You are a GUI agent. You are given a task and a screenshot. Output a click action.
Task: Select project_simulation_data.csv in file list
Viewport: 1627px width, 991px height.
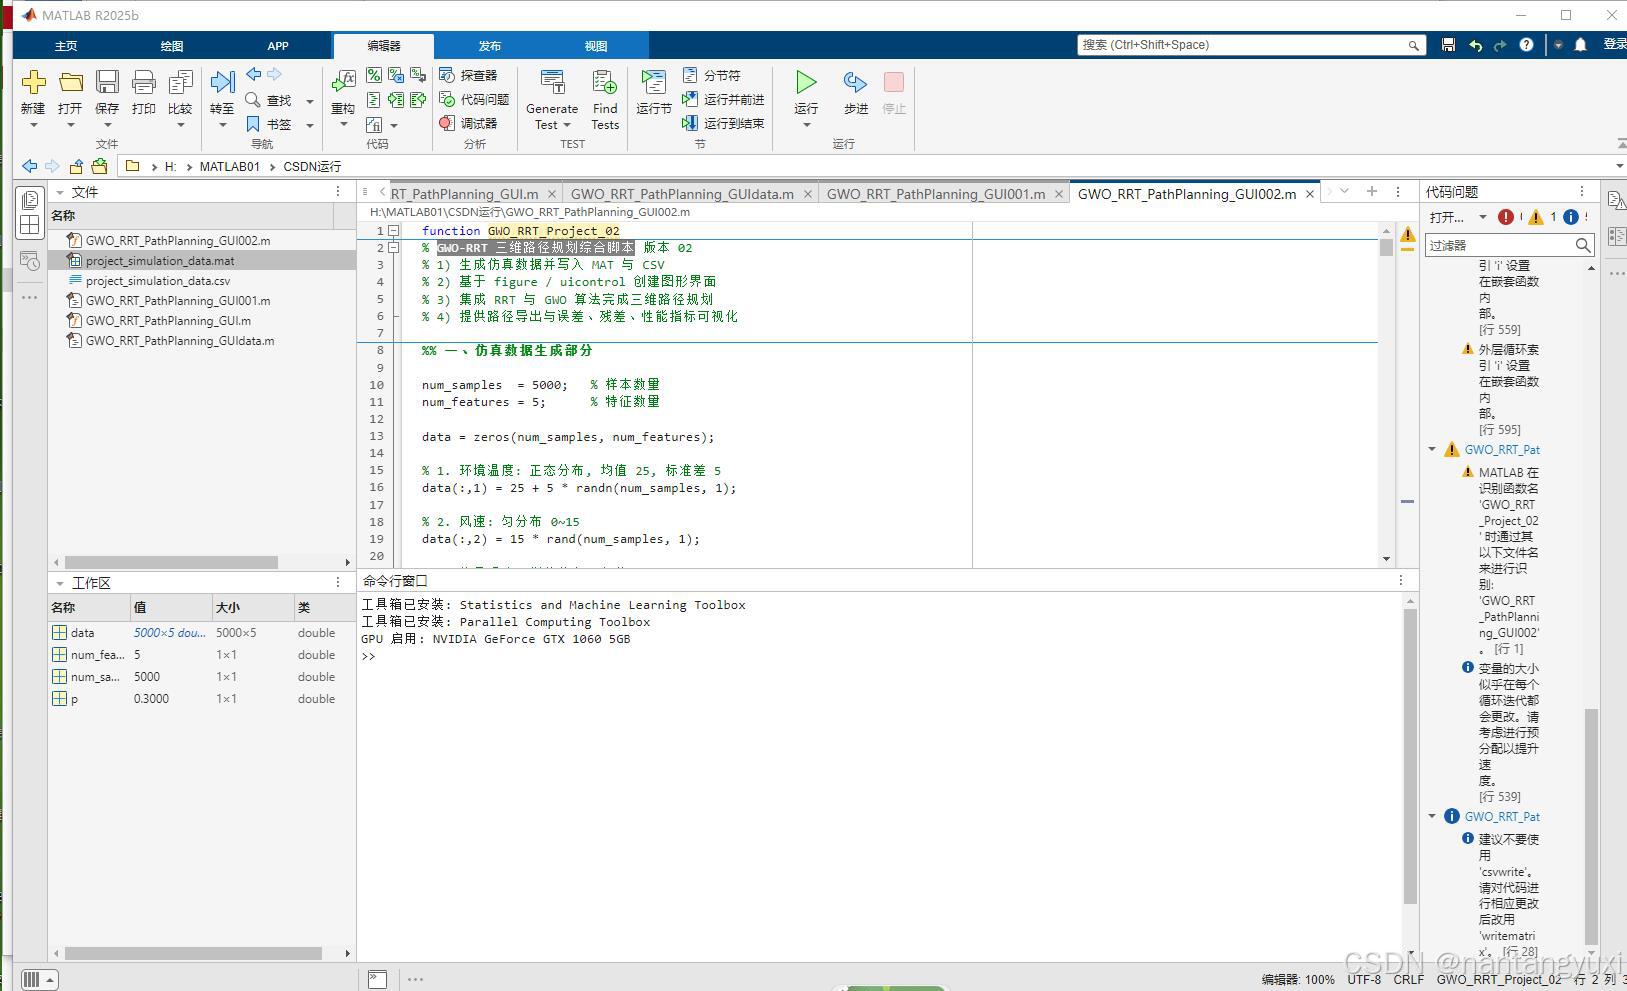(157, 281)
